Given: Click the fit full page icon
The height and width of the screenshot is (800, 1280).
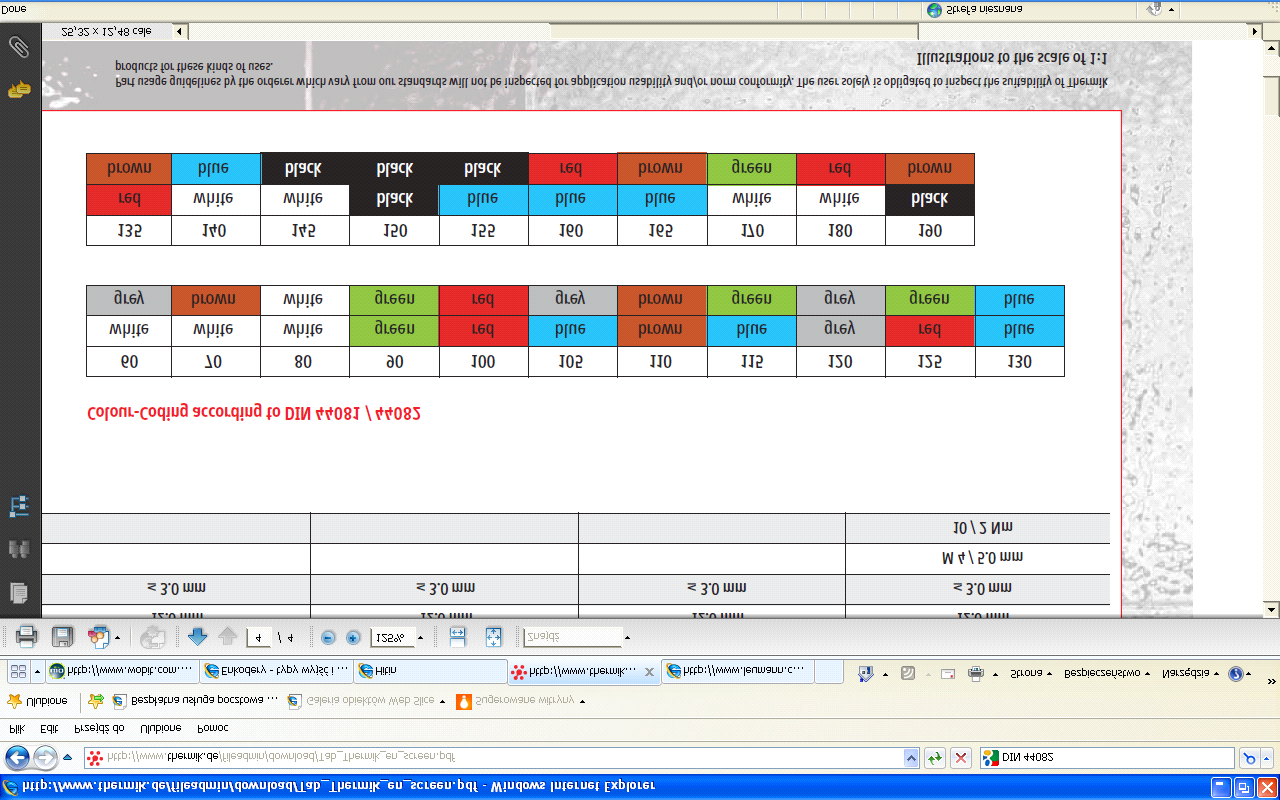Looking at the screenshot, I should coord(493,636).
